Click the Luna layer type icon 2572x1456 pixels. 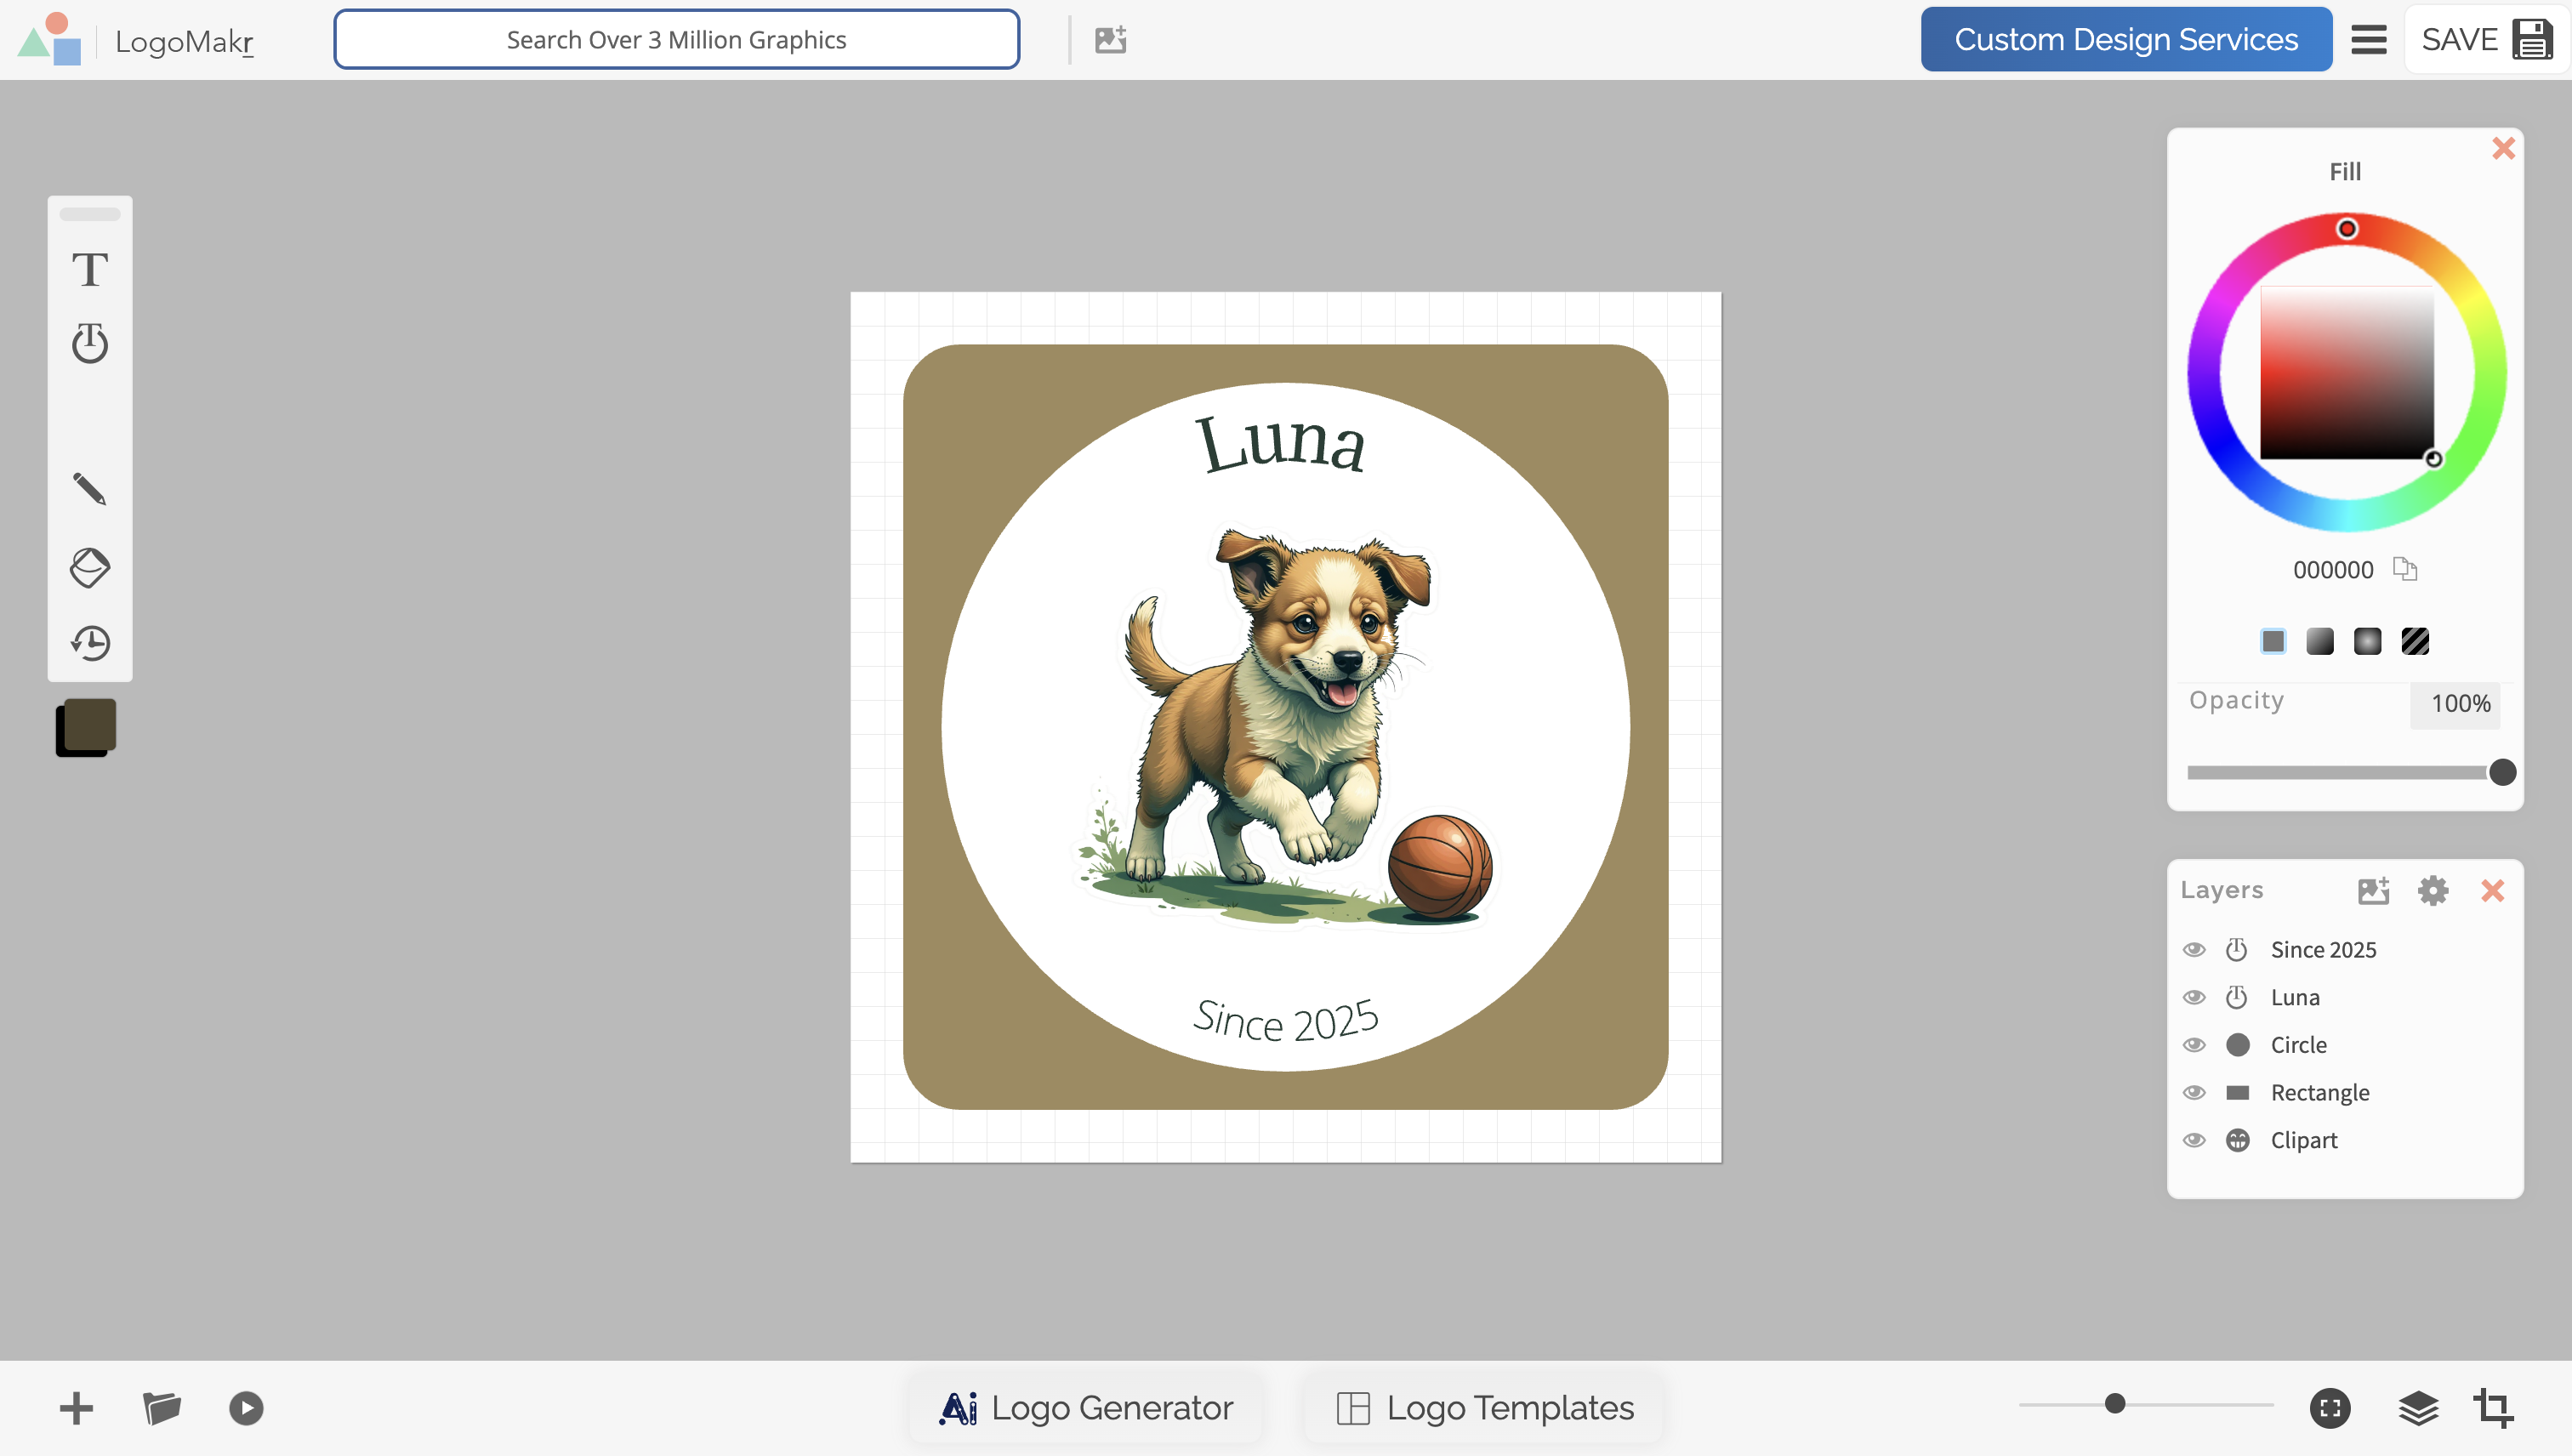tap(2237, 997)
